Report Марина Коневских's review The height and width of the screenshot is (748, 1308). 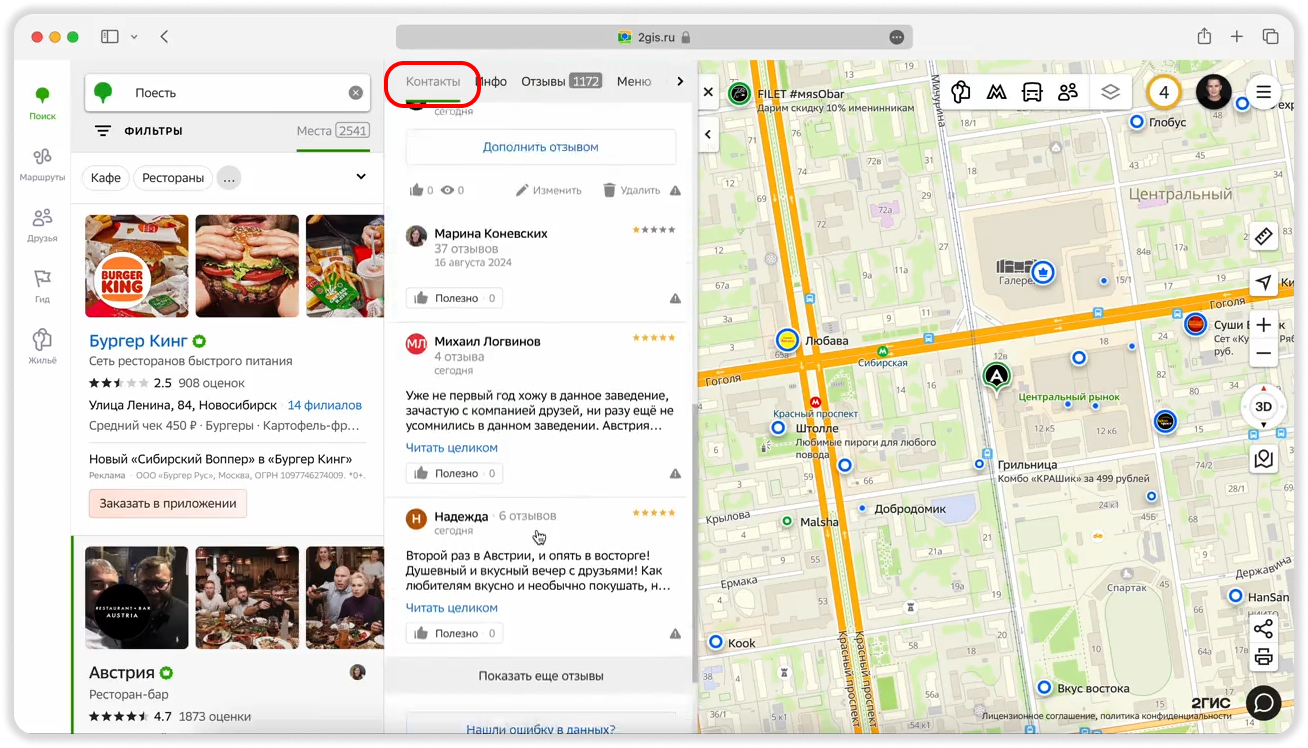click(675, 298)
